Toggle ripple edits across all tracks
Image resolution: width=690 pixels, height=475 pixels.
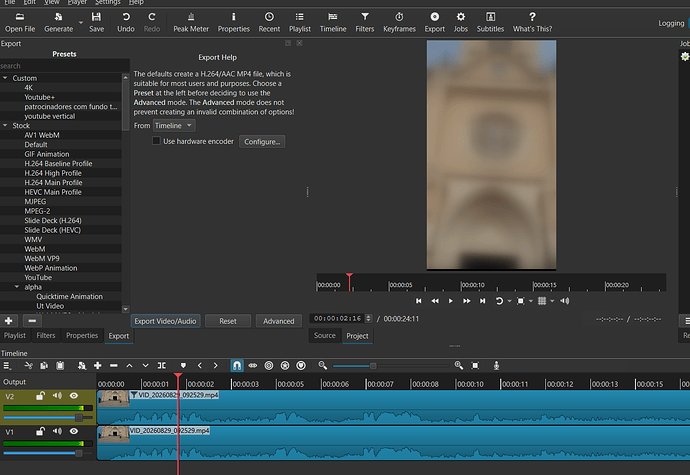pyautogui.click(x=285, y=365)
